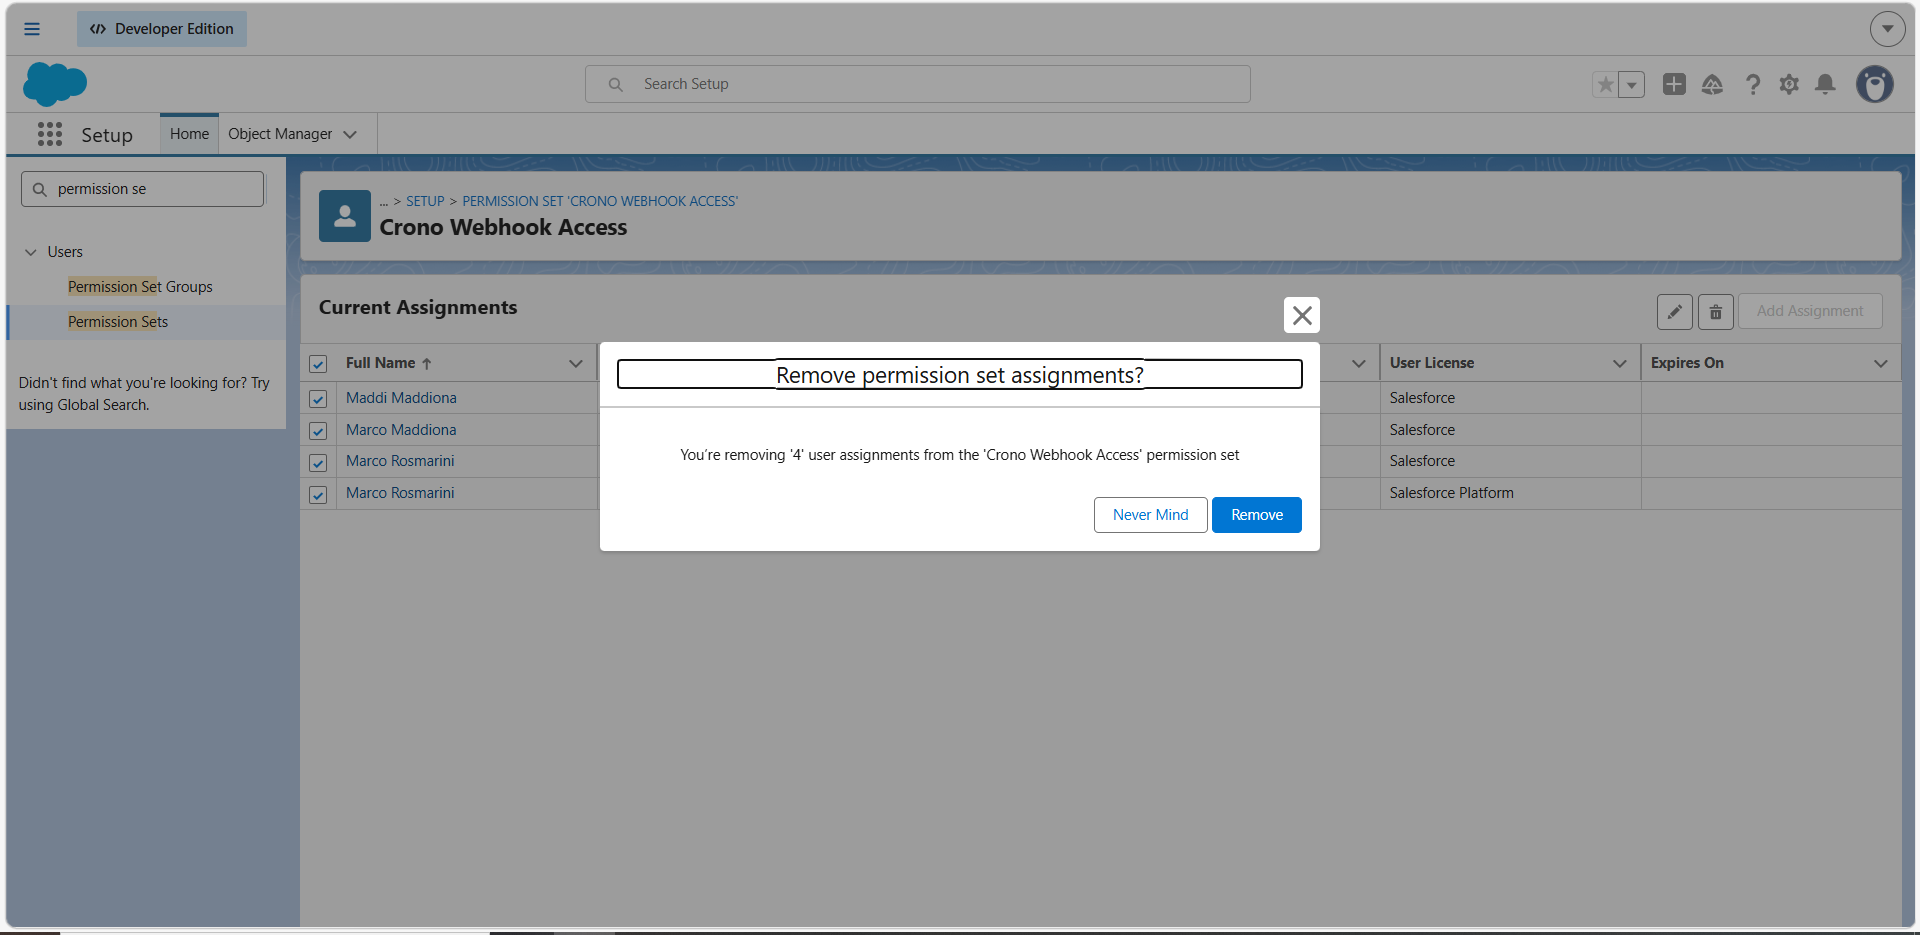Open the Marco Maddiona user link
The width and height of the screenshot is (1920, 935).
(x=401, y=430)
